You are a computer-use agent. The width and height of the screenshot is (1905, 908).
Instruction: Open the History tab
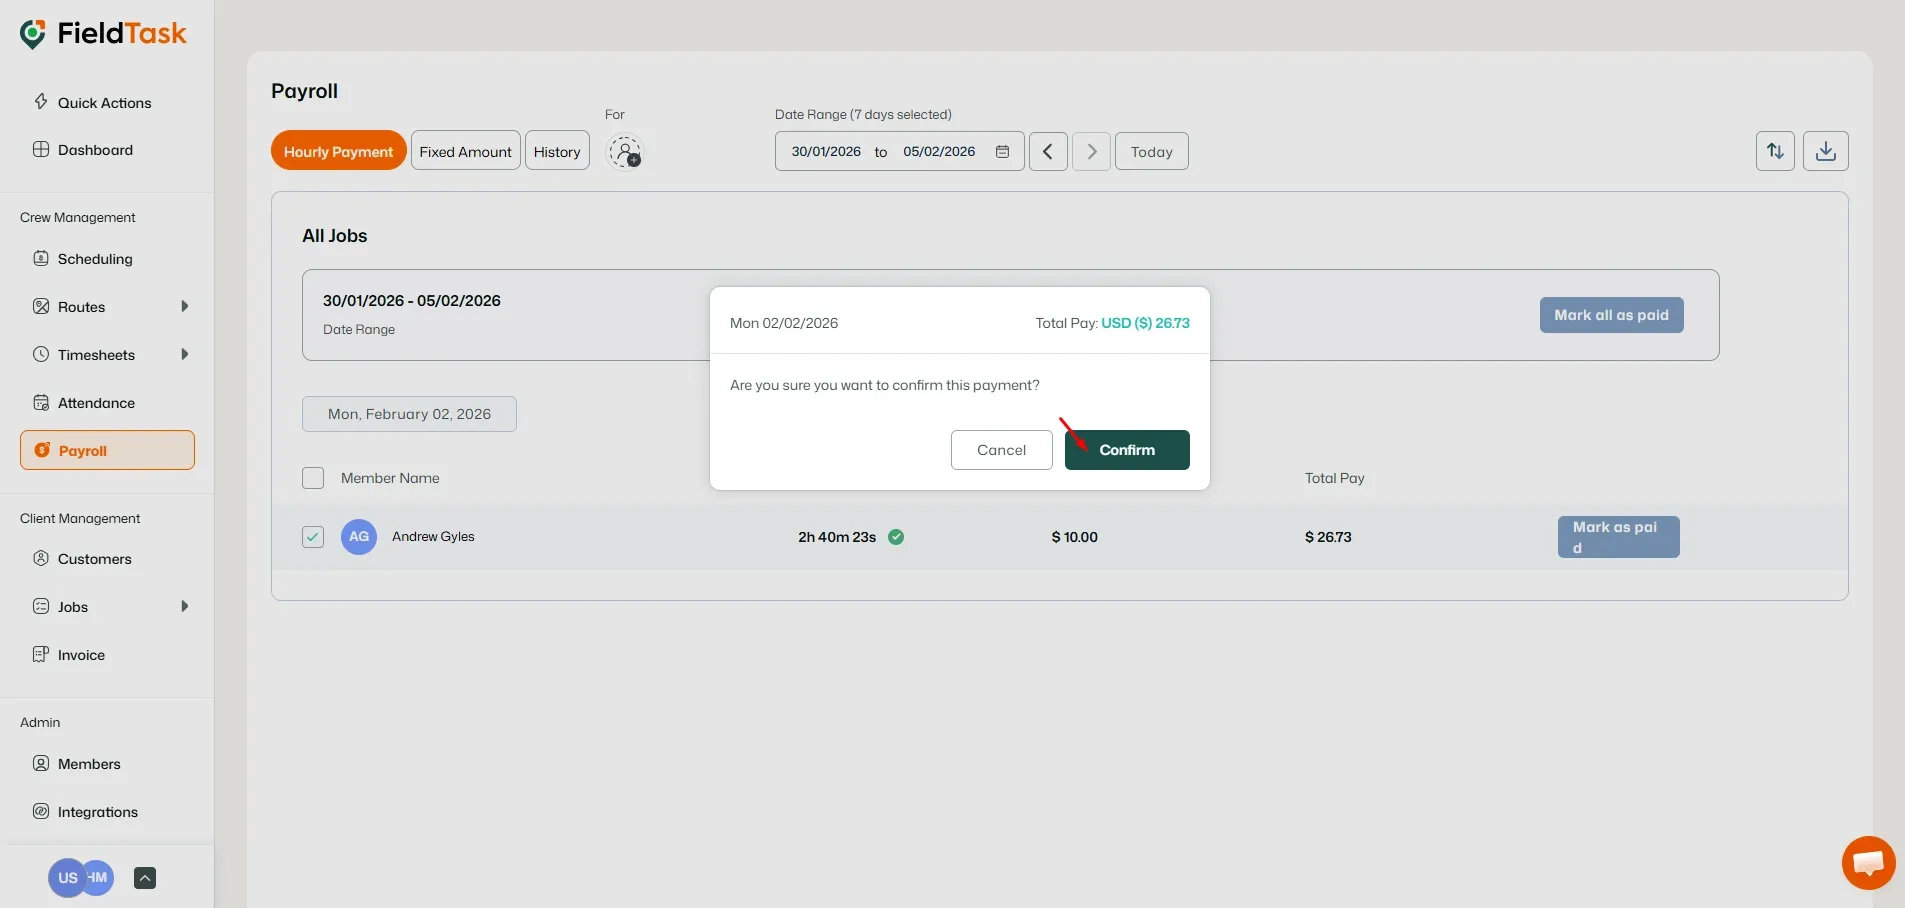[557, 150]
